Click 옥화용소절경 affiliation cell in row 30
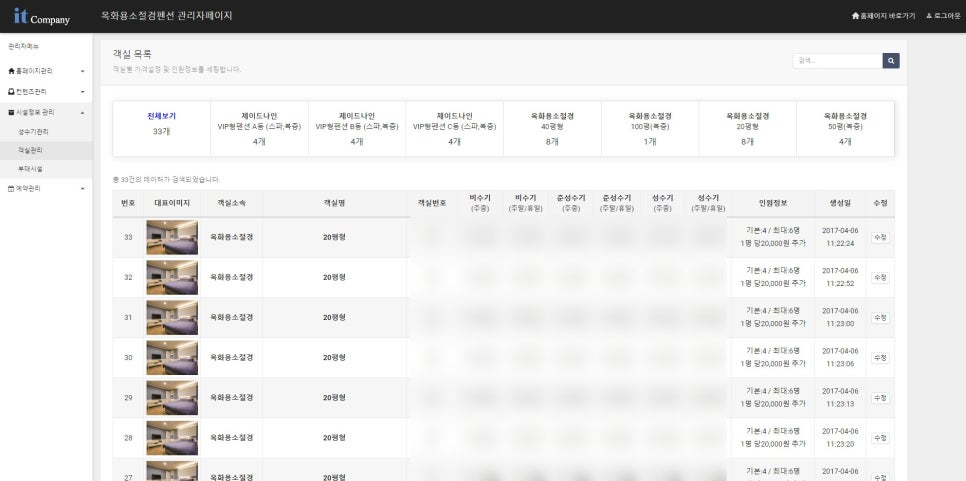Image resolution: width=966 pixels, height=481 pixels. (232, 357)
